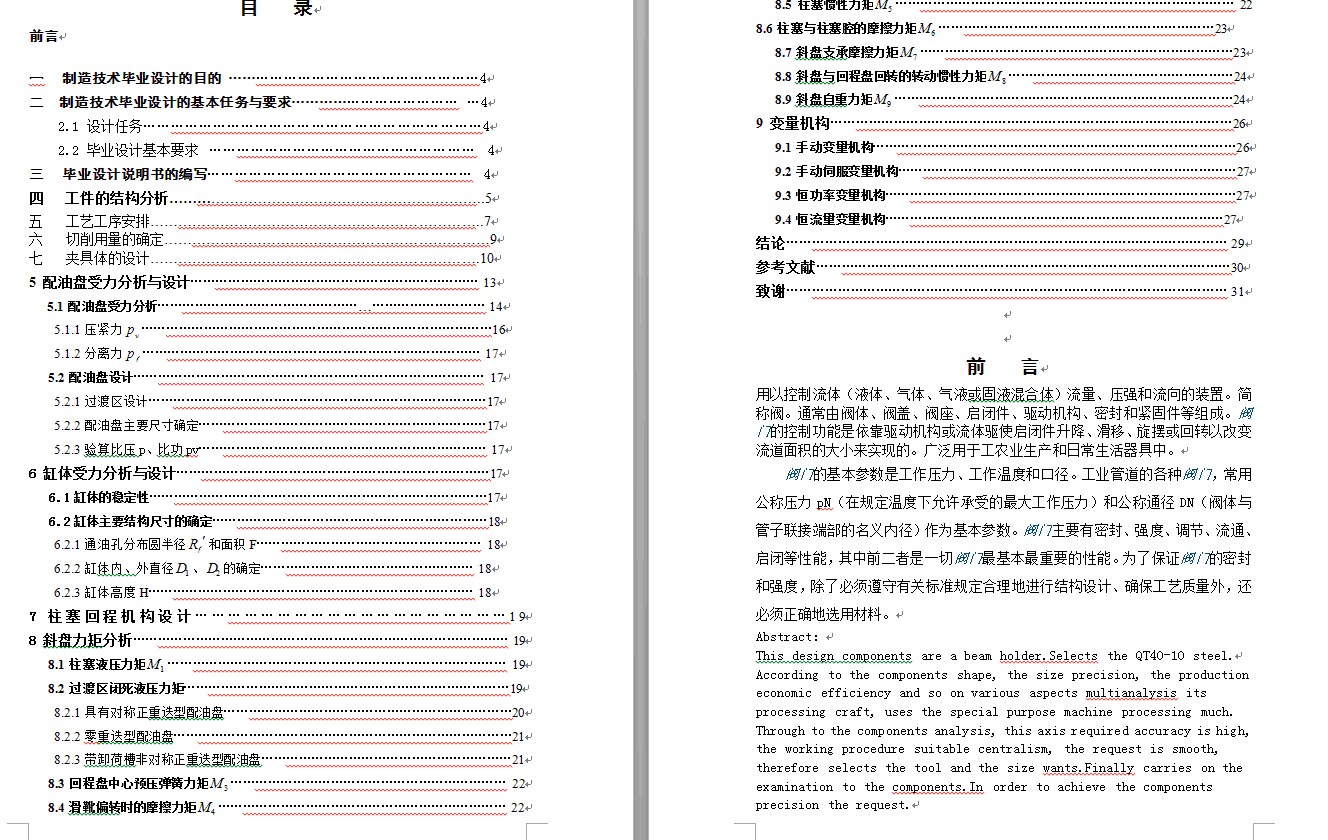Image resolution: width=1328 pixels, height=840 pixels.
Task: Select the 前言 entry in the contents list
Action: pos(43,36)
